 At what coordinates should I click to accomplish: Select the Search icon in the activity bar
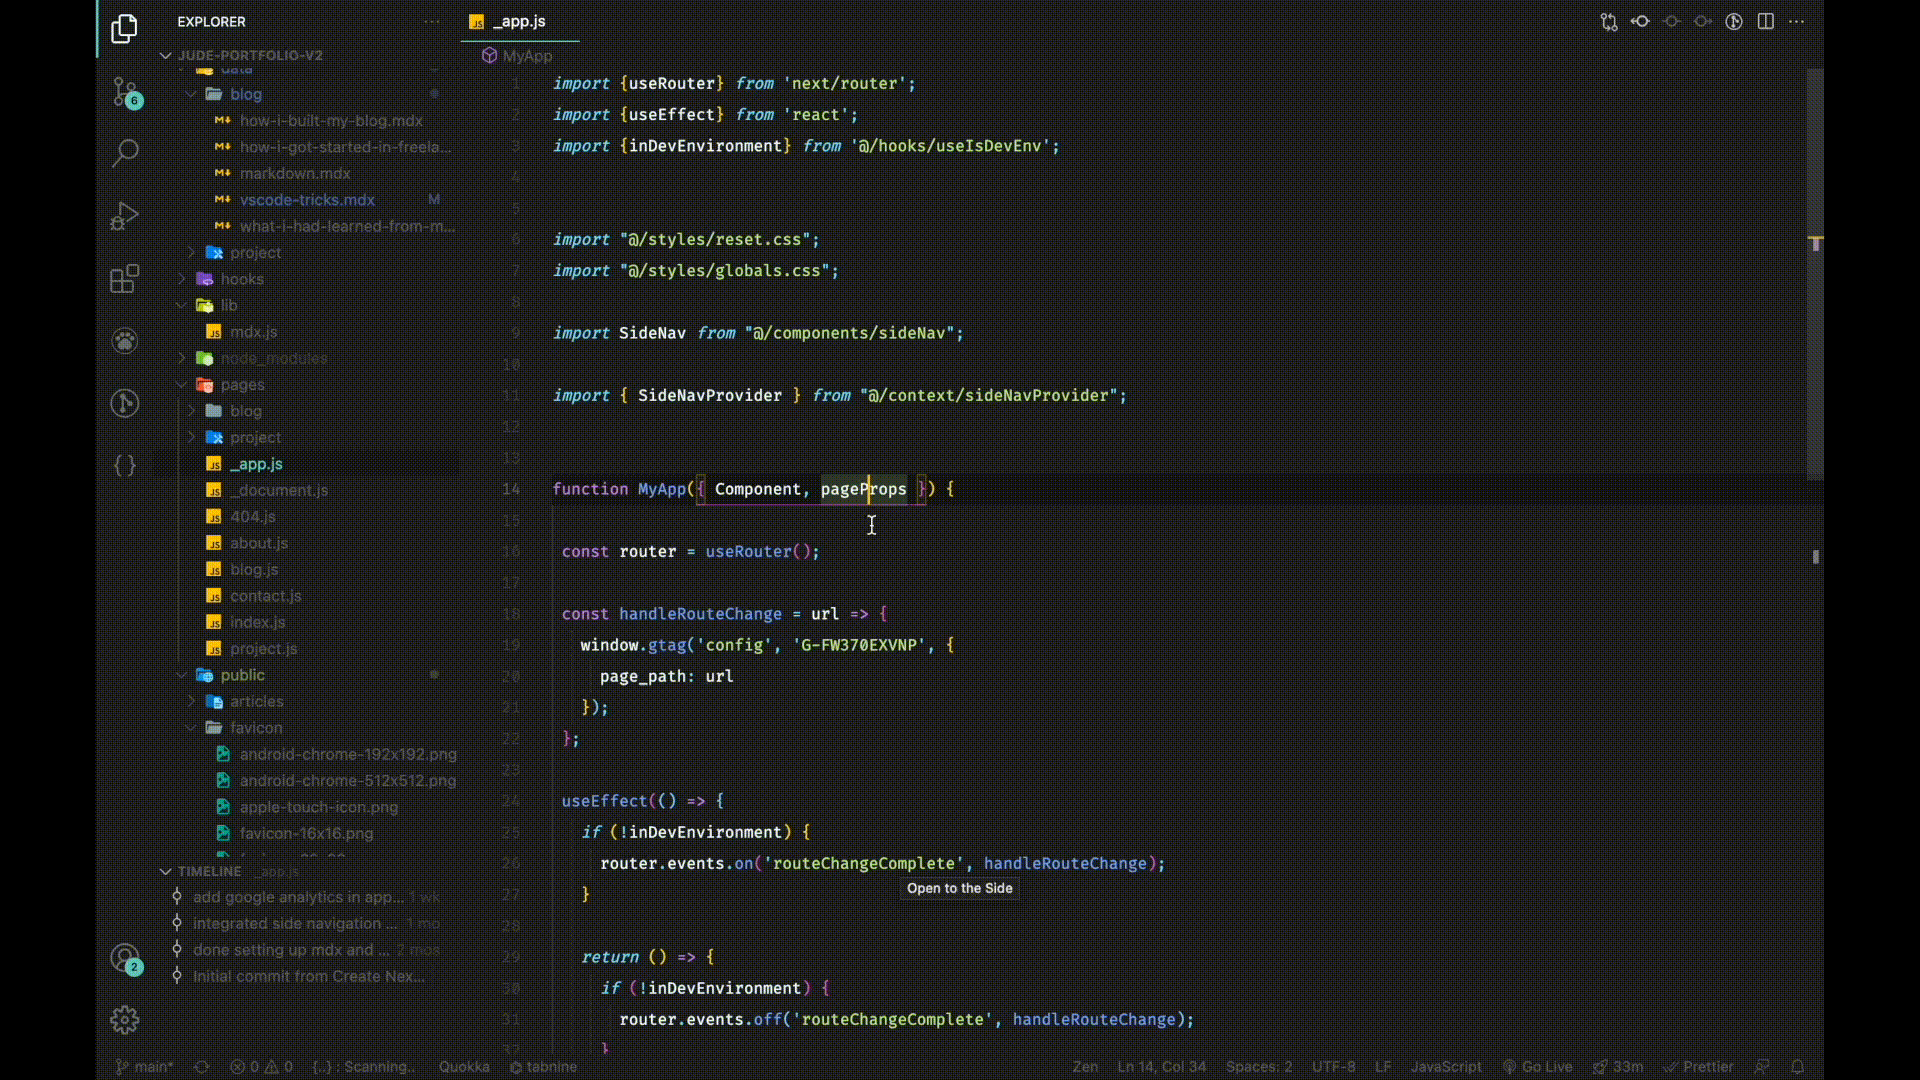(x=124, y=153)
